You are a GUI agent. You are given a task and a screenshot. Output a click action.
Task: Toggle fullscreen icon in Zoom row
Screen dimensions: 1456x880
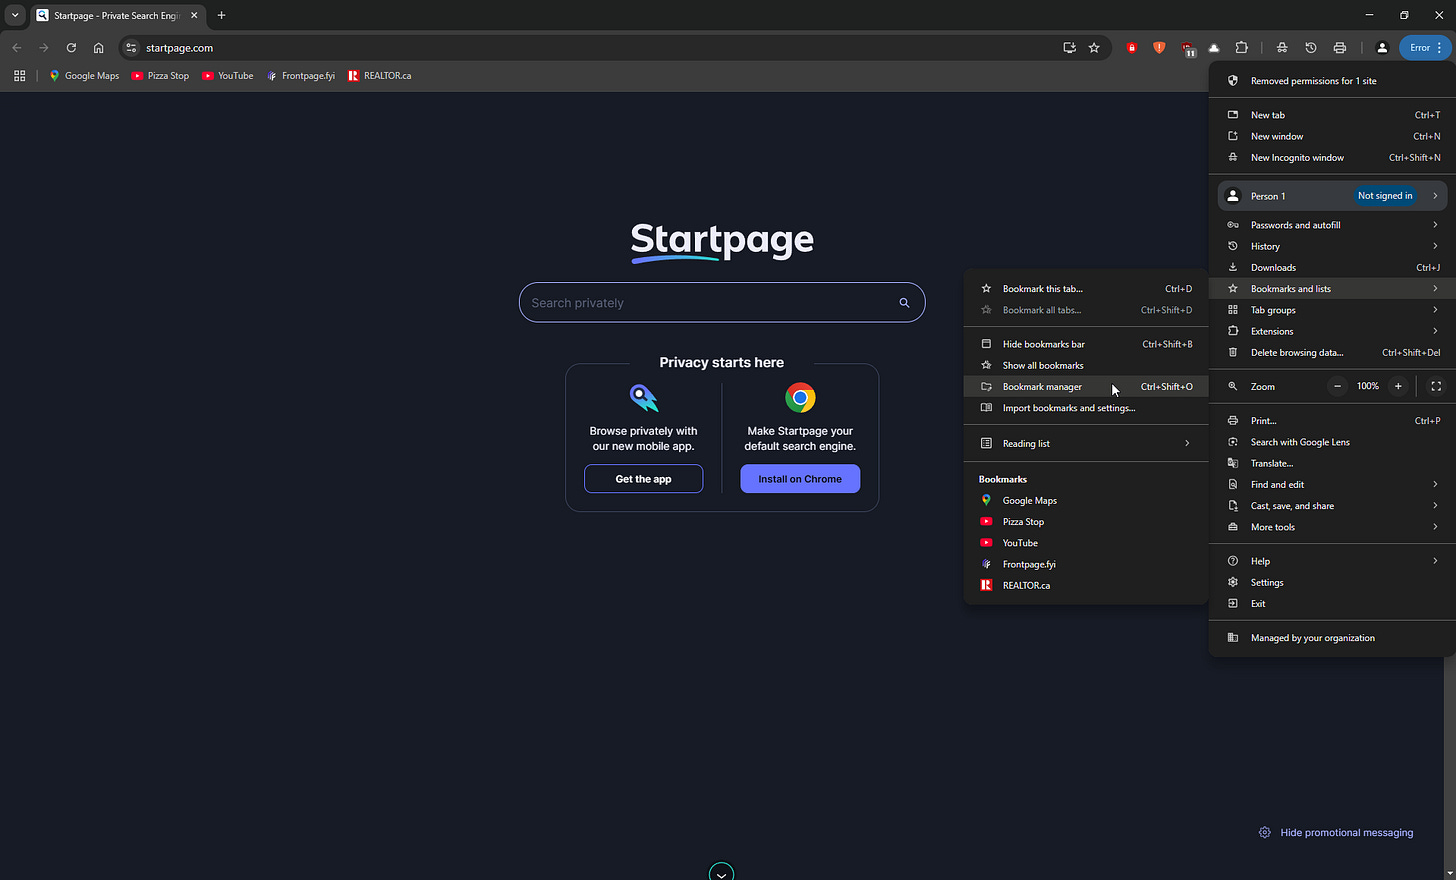1436,386
